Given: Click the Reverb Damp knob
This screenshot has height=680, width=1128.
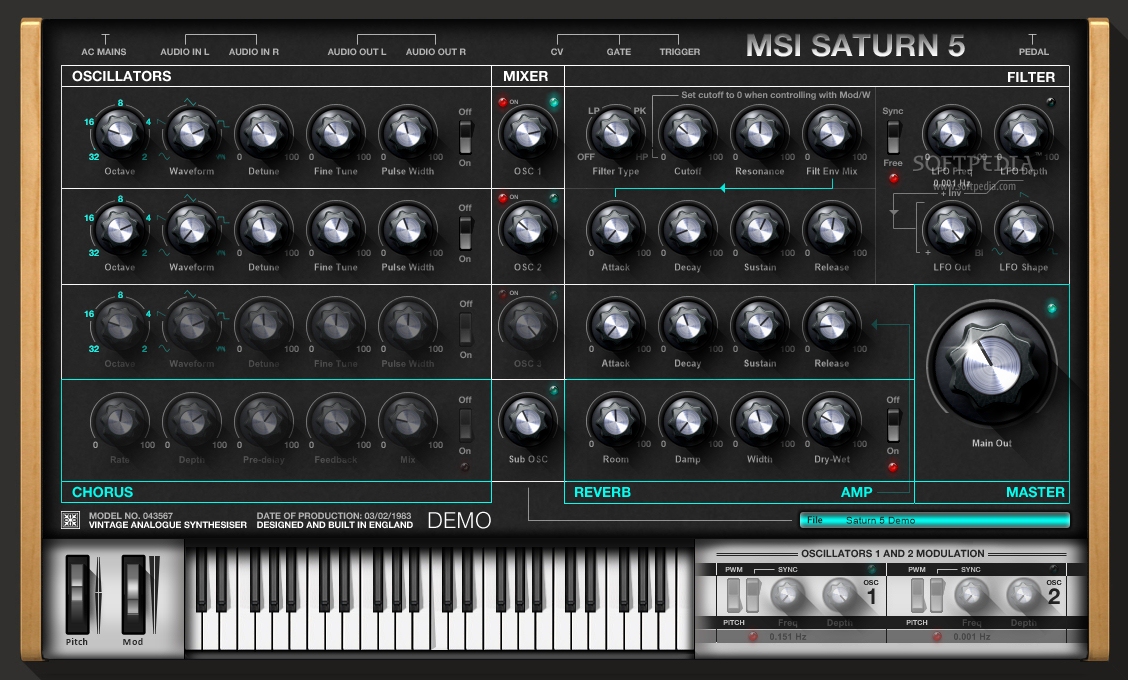Looking at the screenshot, I should pos(688,421).
